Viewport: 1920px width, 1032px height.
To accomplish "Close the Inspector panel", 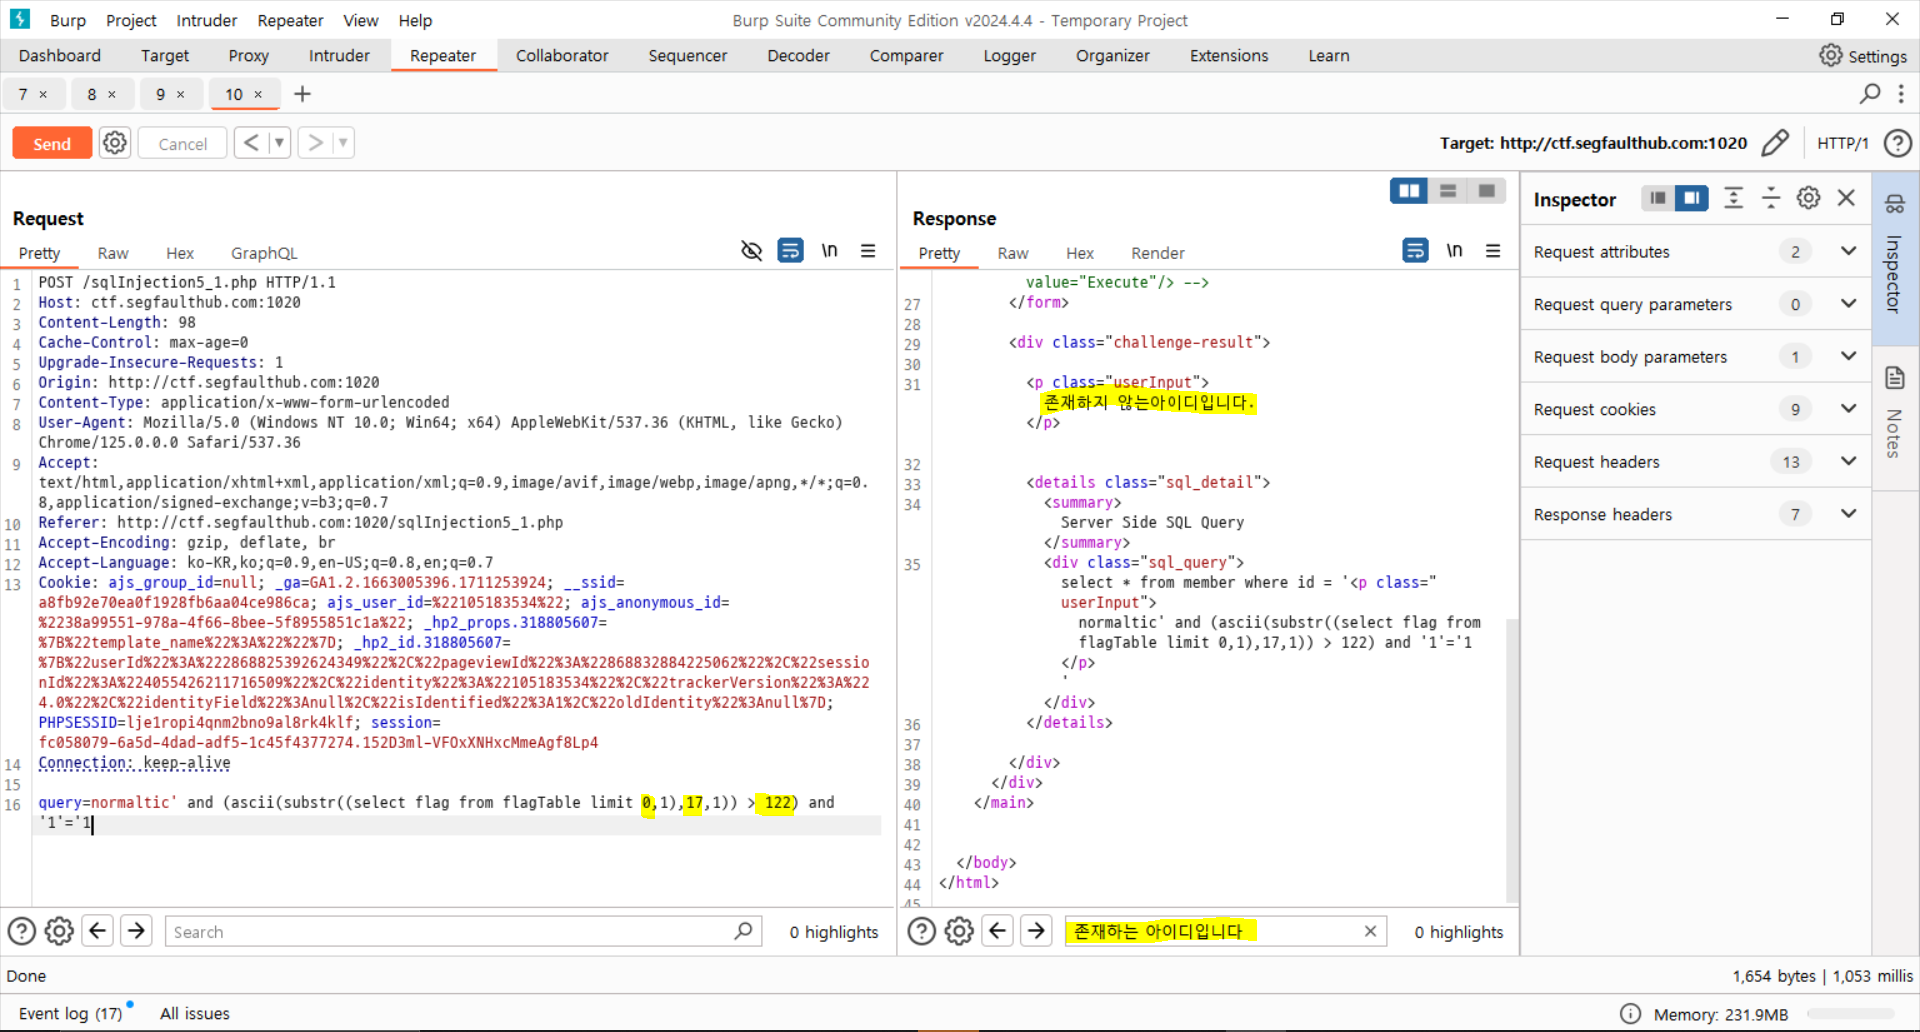I will click(1846, 198).
